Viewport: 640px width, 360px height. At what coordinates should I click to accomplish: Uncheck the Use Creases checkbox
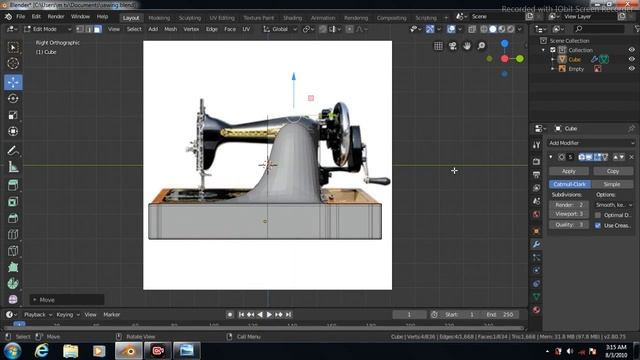tap(598, 225)
